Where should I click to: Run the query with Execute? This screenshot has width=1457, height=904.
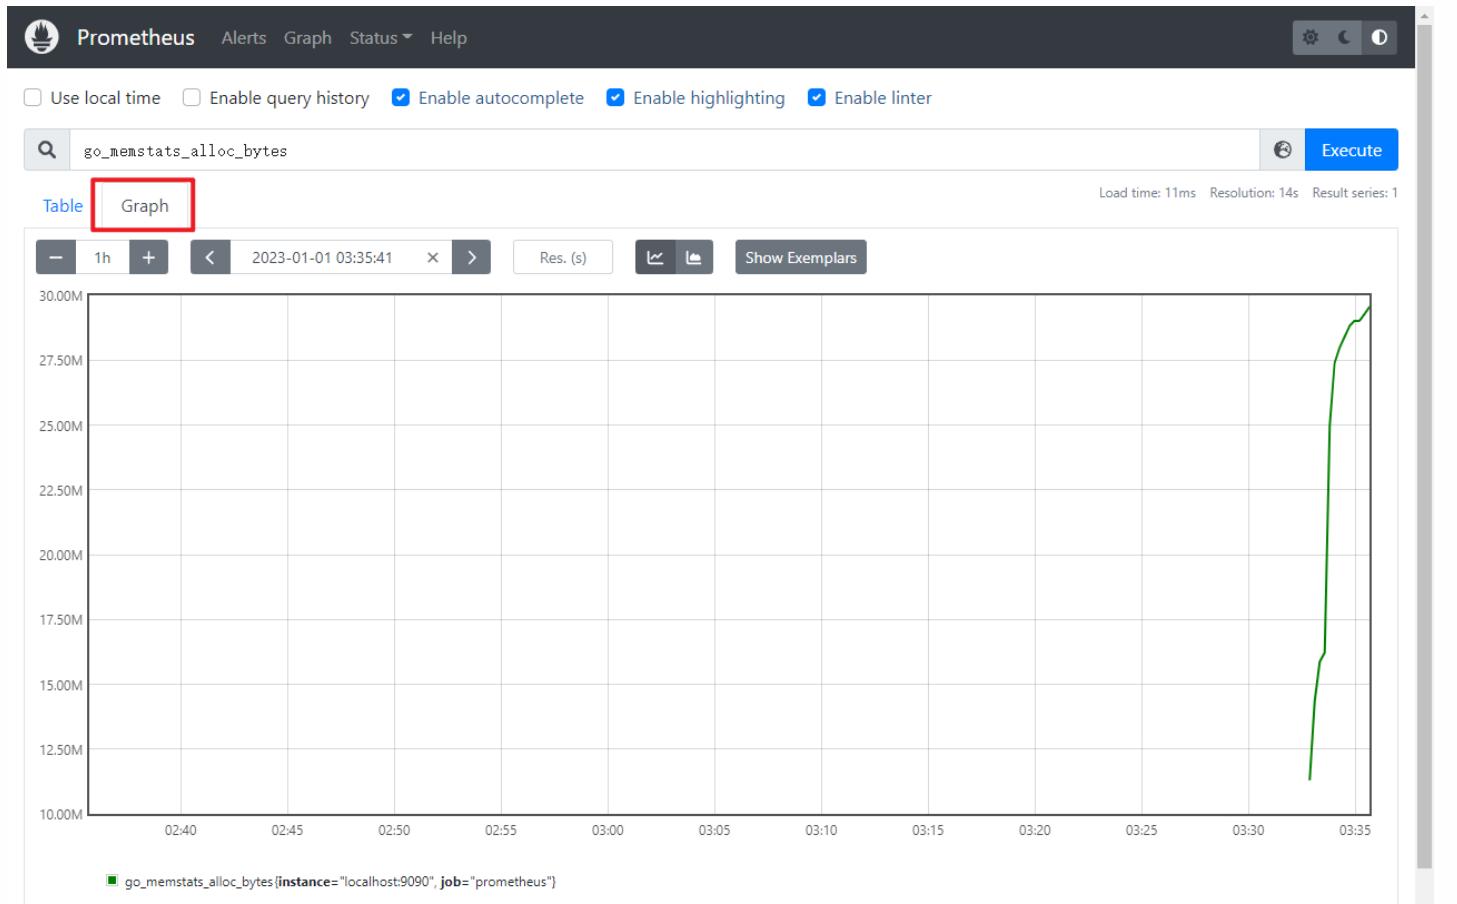[x=1351, y=150]
